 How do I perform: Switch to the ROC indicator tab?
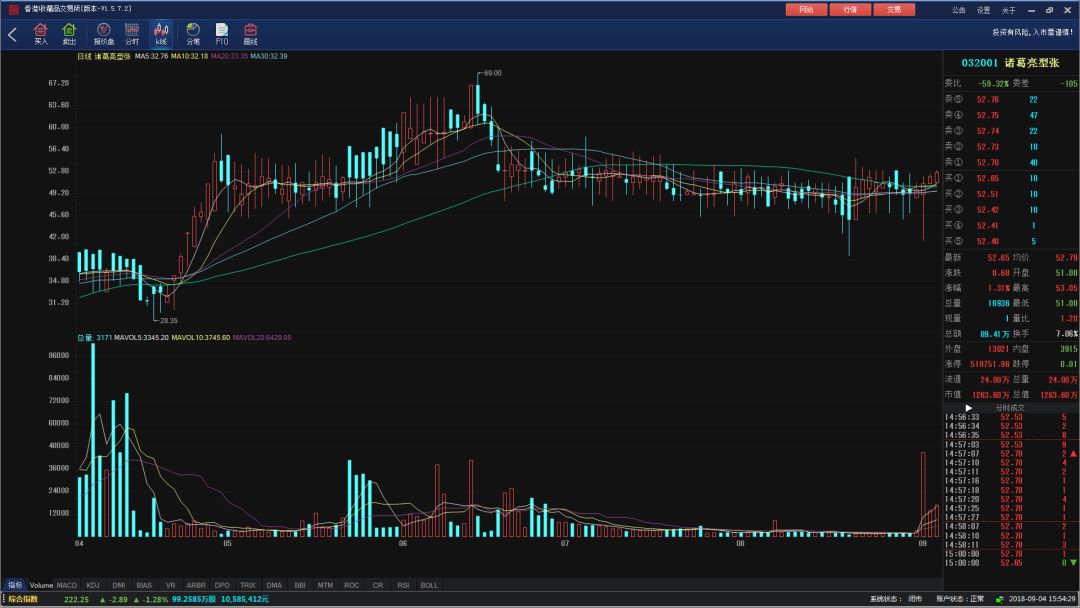pyautogui.click(x=351, y=585)
